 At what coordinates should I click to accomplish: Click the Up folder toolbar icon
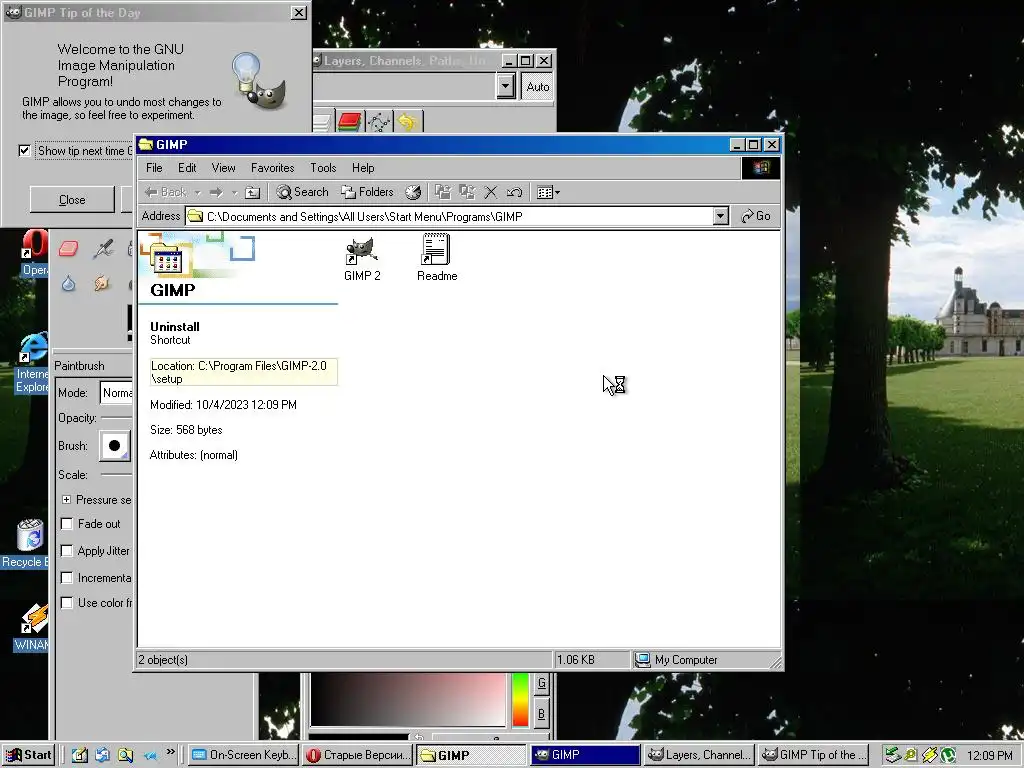(x=253, y=192)
